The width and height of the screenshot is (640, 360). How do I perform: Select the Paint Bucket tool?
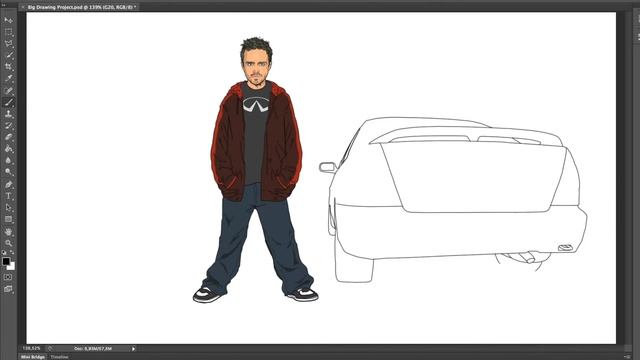(x=8, y=149)
